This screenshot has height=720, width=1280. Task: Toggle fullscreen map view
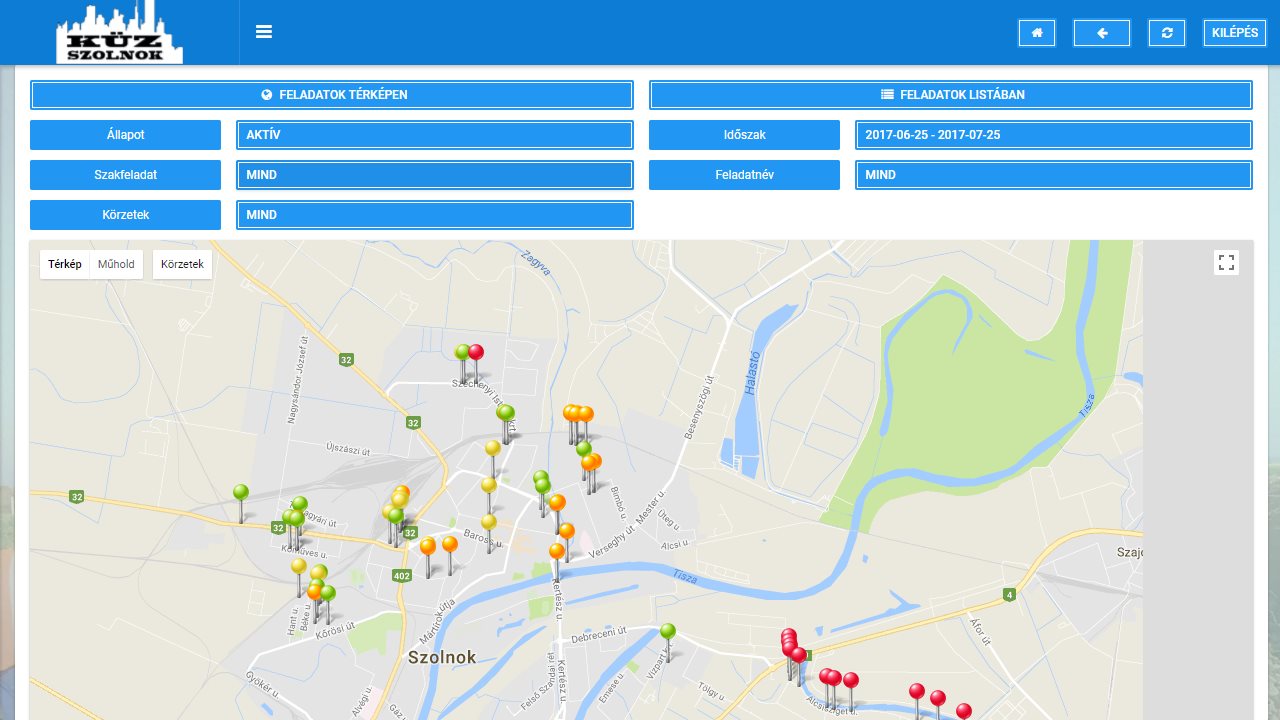point(1226,263)
